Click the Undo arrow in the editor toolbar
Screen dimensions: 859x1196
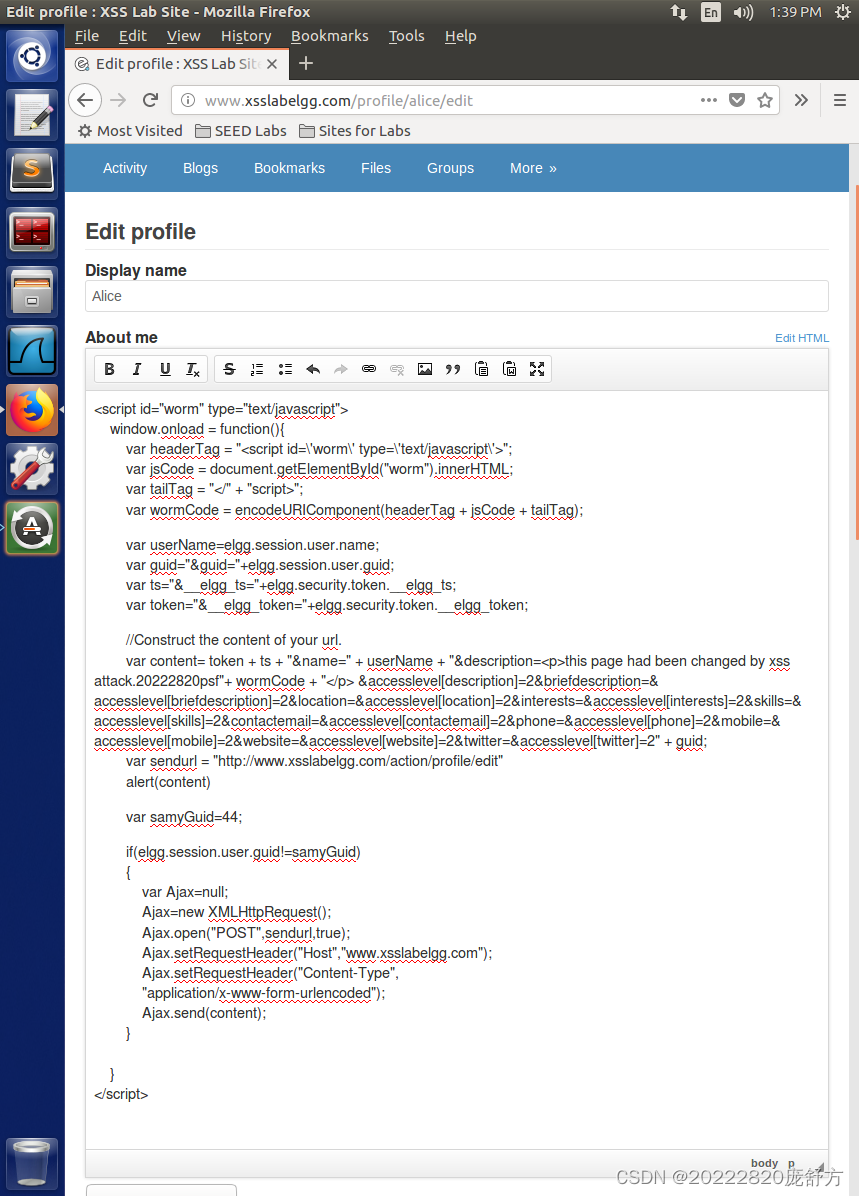(x=313, y=369)
